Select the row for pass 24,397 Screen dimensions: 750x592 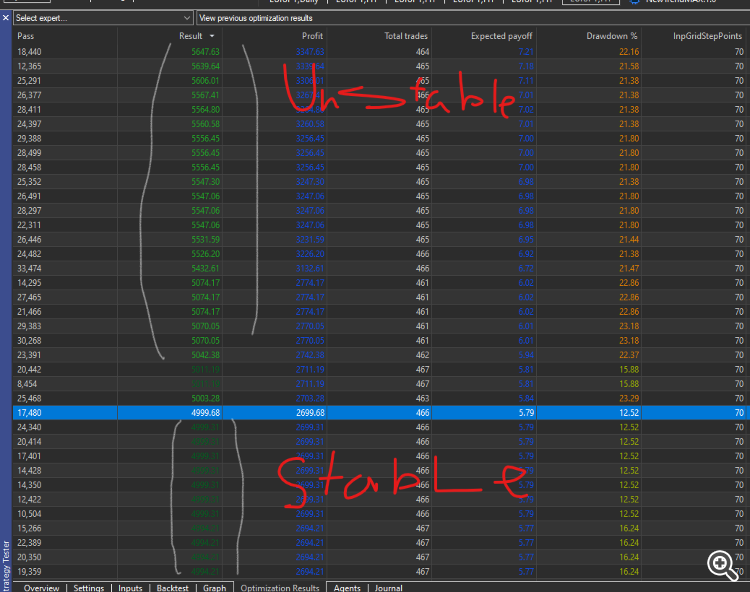(x=381, y=124)
